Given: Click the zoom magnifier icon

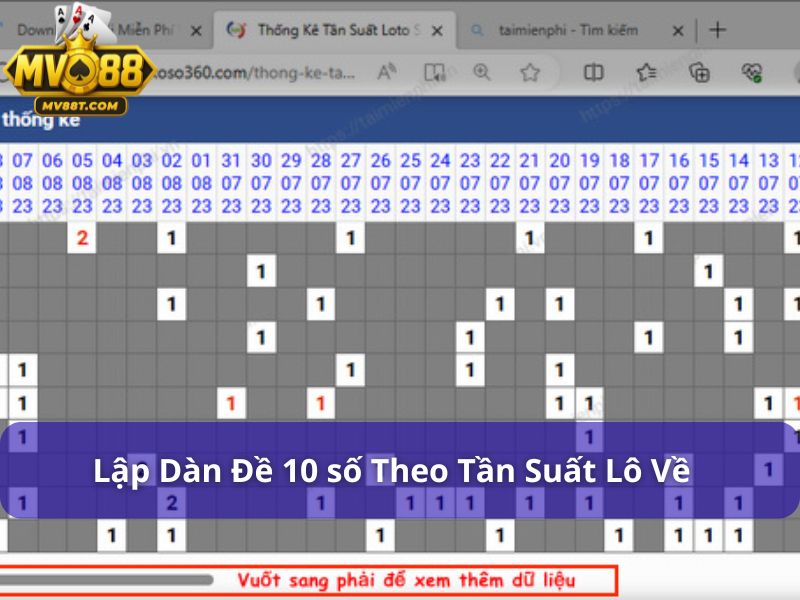Looking at the screenshot, I should point(482,72).
